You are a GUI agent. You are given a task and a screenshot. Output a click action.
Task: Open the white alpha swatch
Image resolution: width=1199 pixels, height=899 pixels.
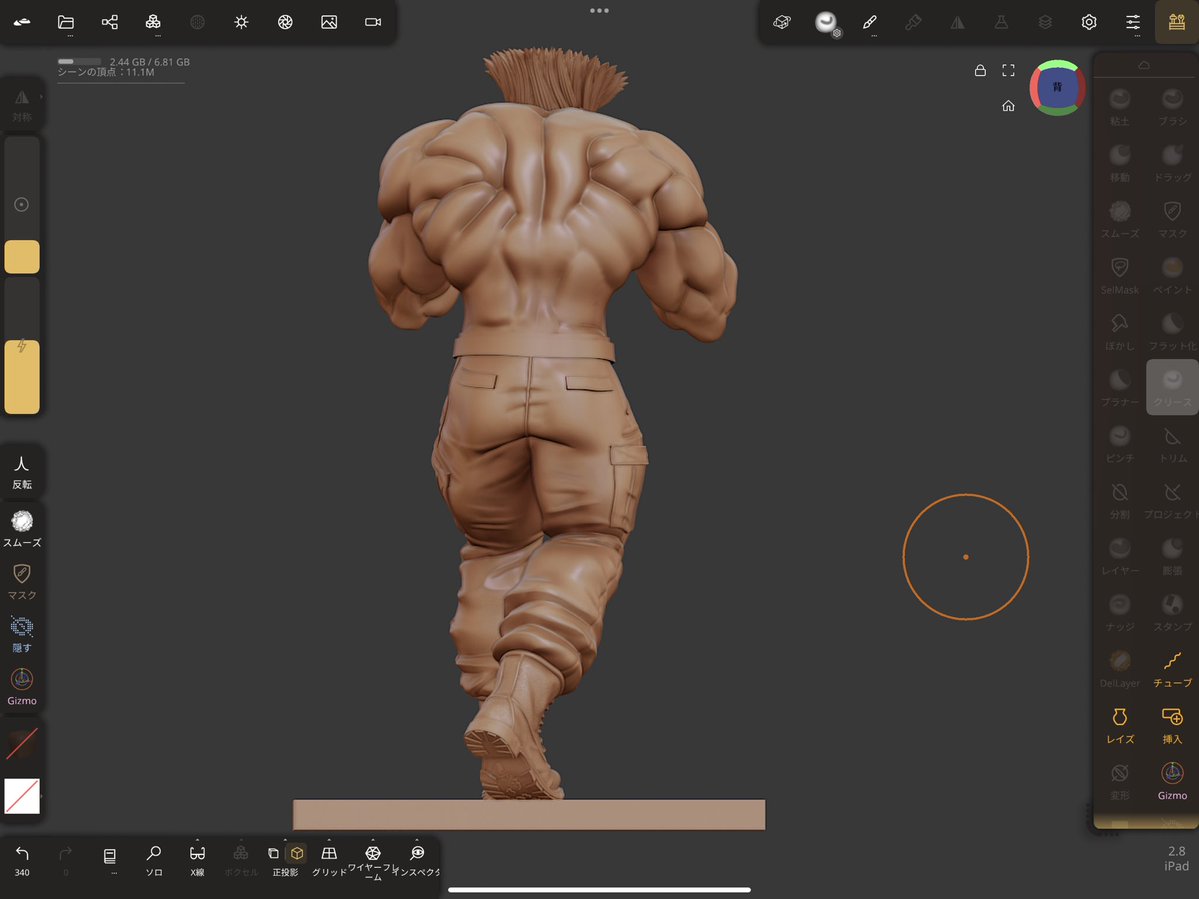pos(22,796)
